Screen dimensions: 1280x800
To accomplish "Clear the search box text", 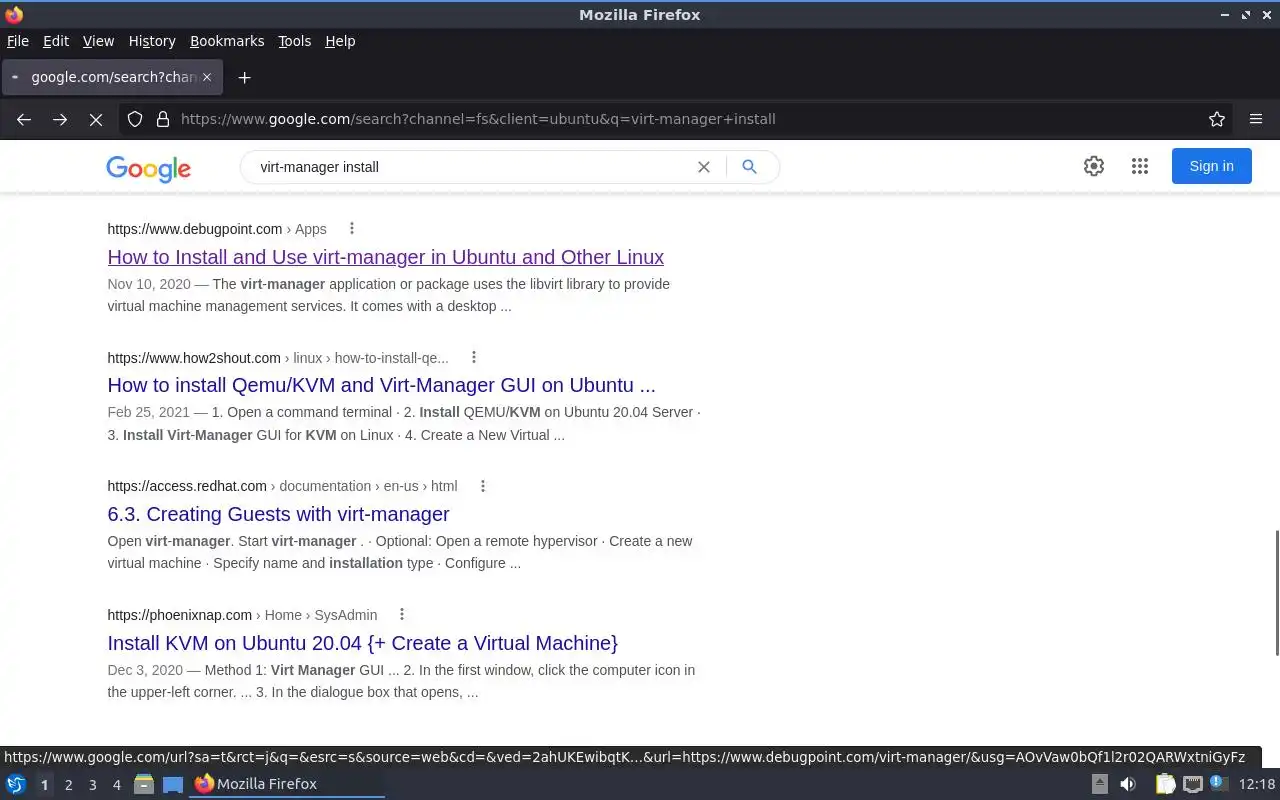I will (704, 167).
